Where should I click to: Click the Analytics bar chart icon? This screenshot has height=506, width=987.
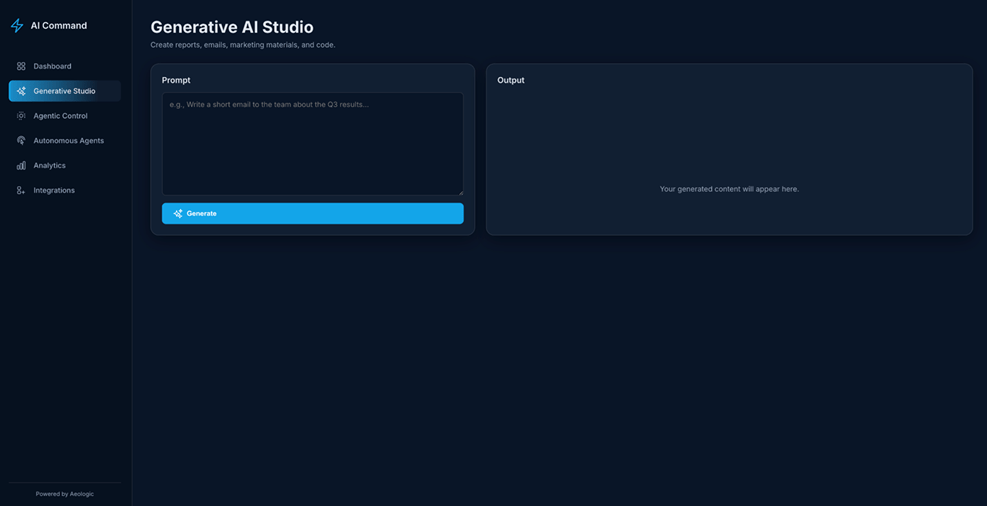(x=21, y=166)
